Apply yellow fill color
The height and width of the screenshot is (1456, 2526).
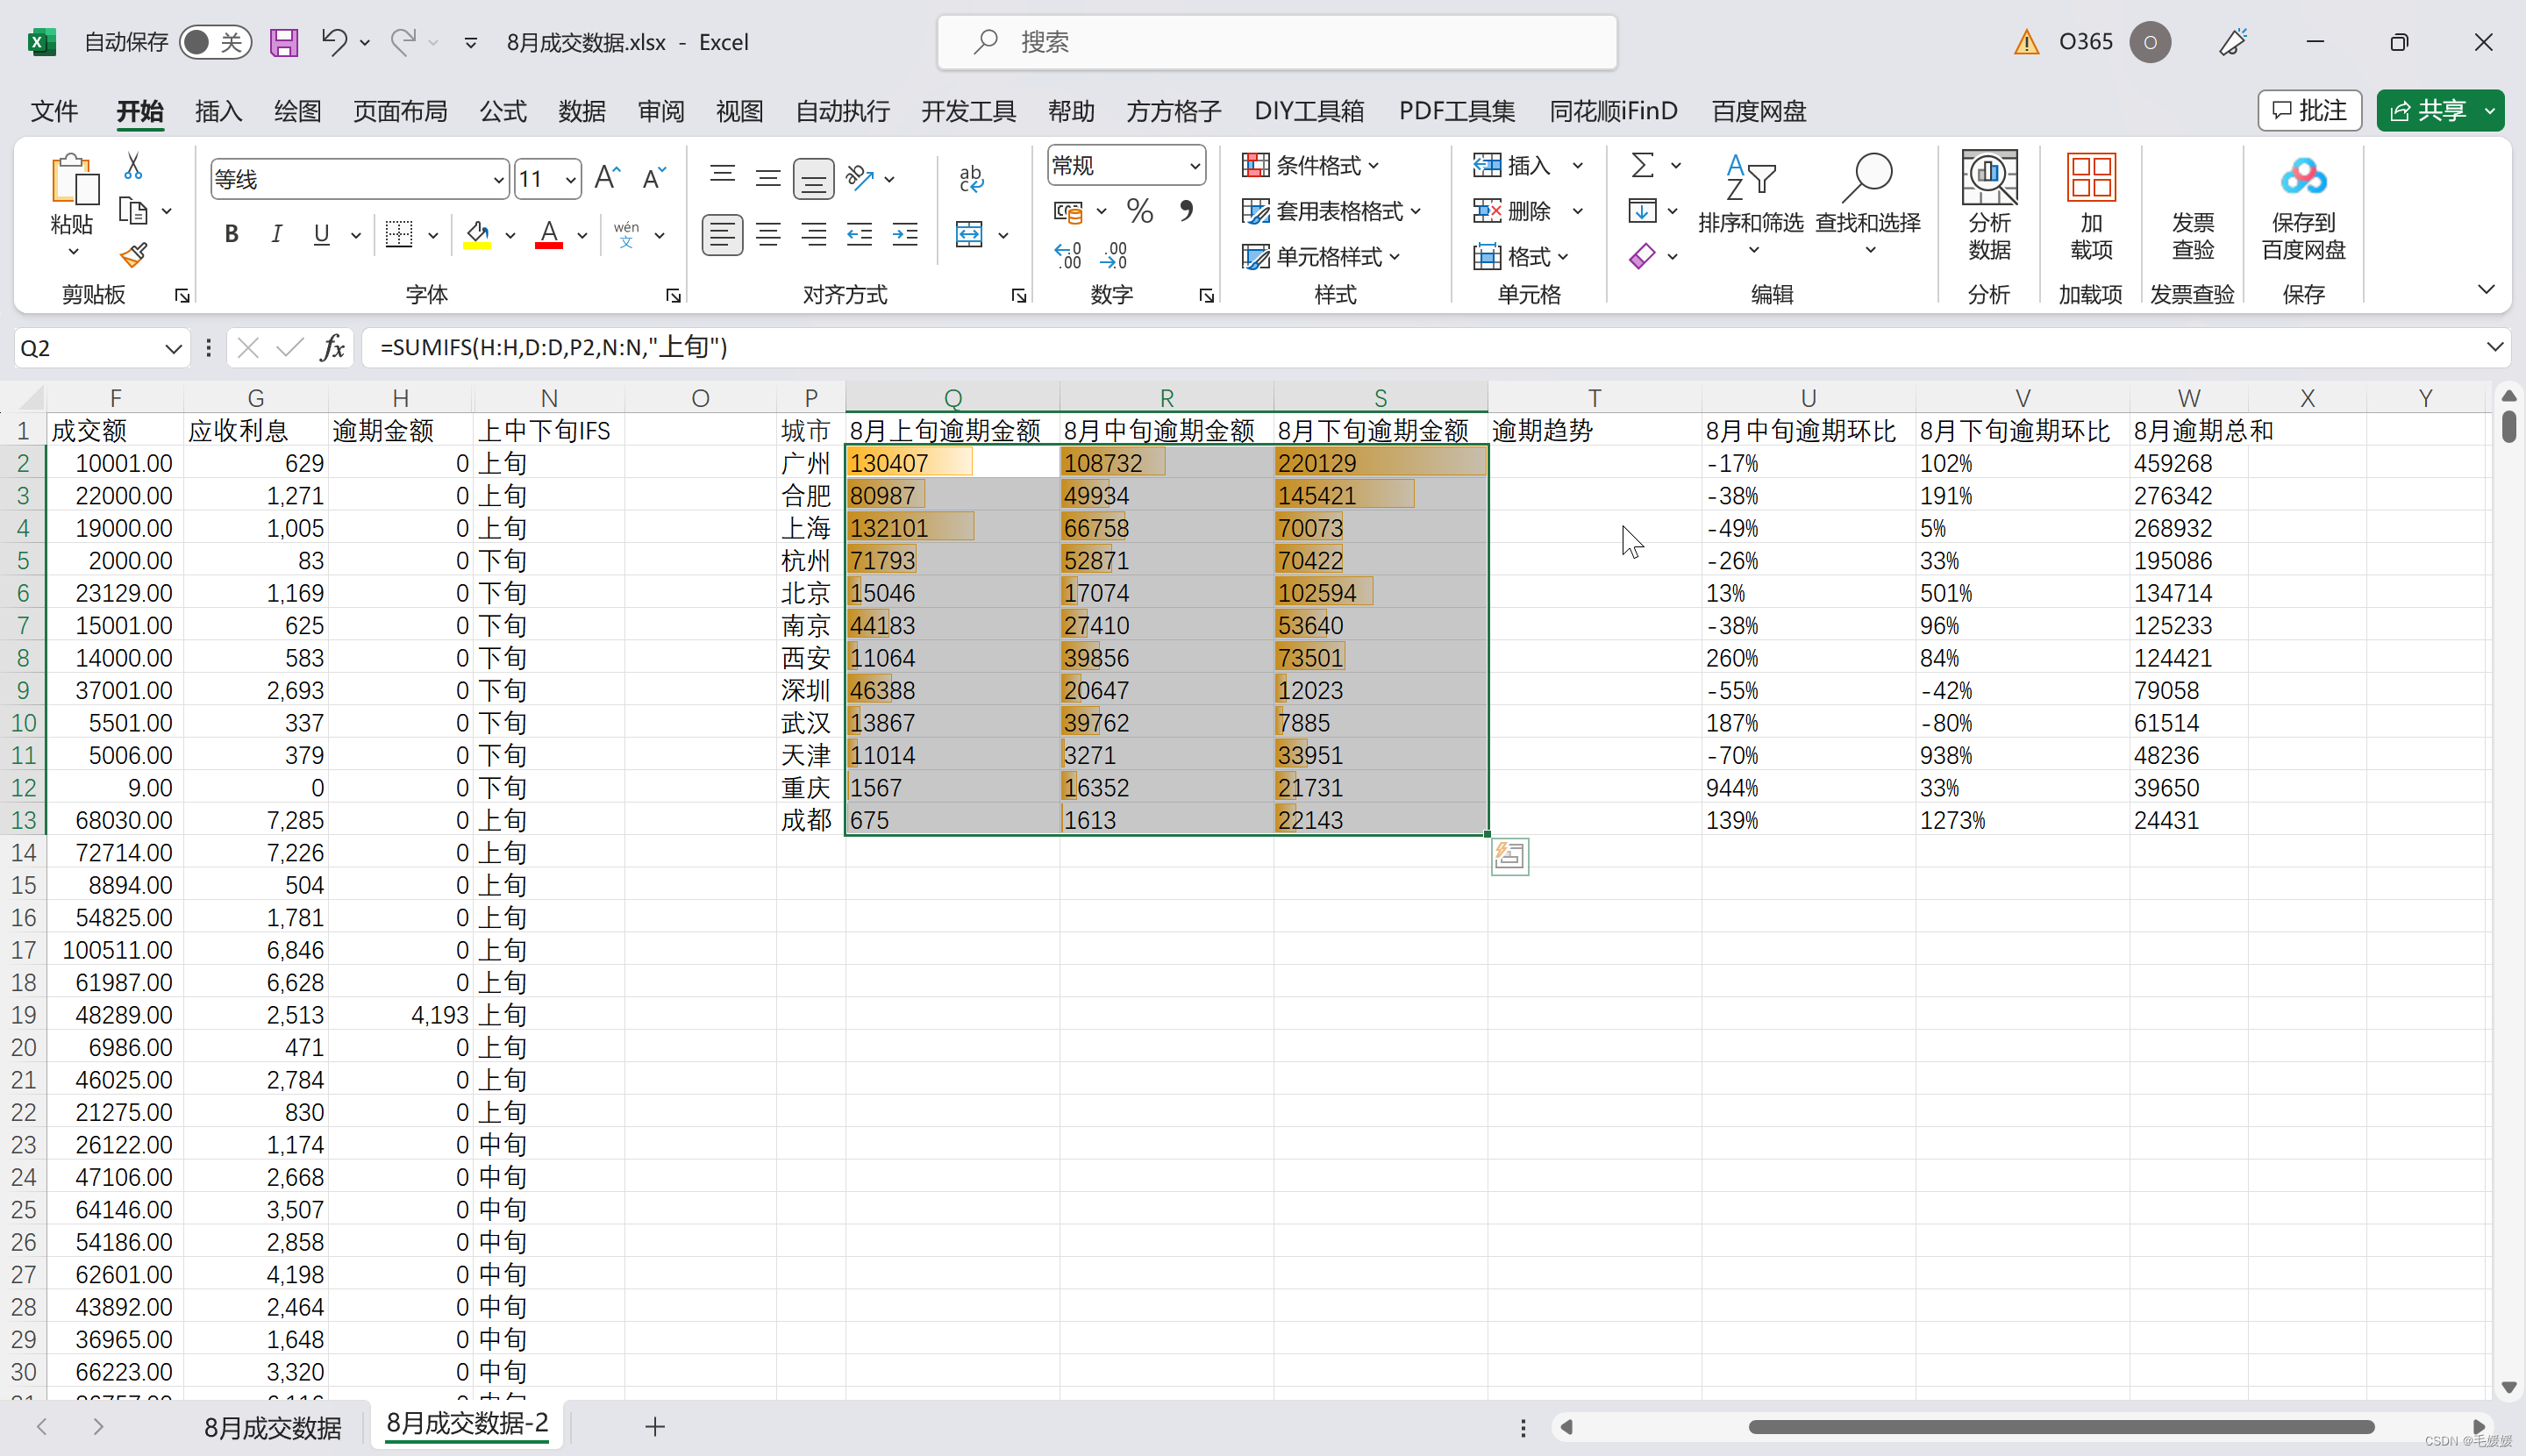pyautogui.click(x=477, y=235)
